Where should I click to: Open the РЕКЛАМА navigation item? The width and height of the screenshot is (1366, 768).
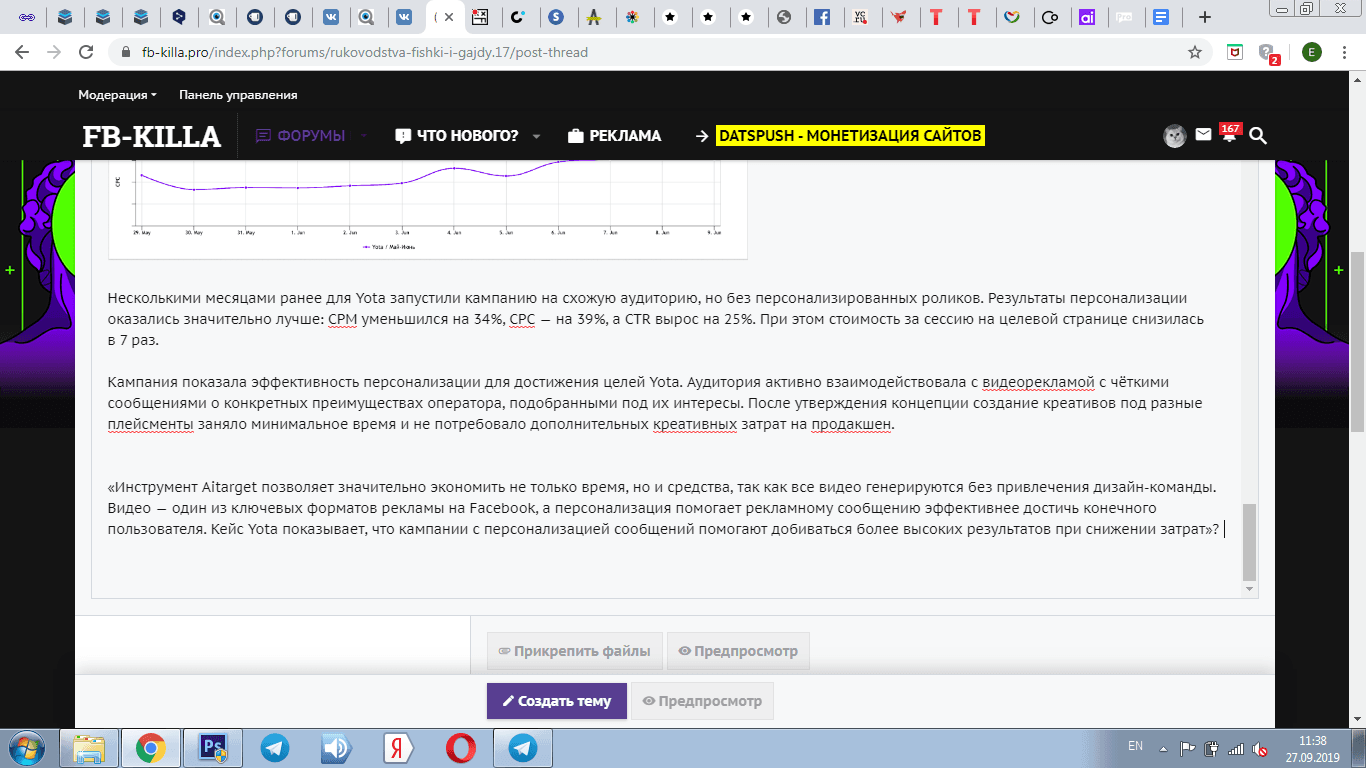pos(614,136)
